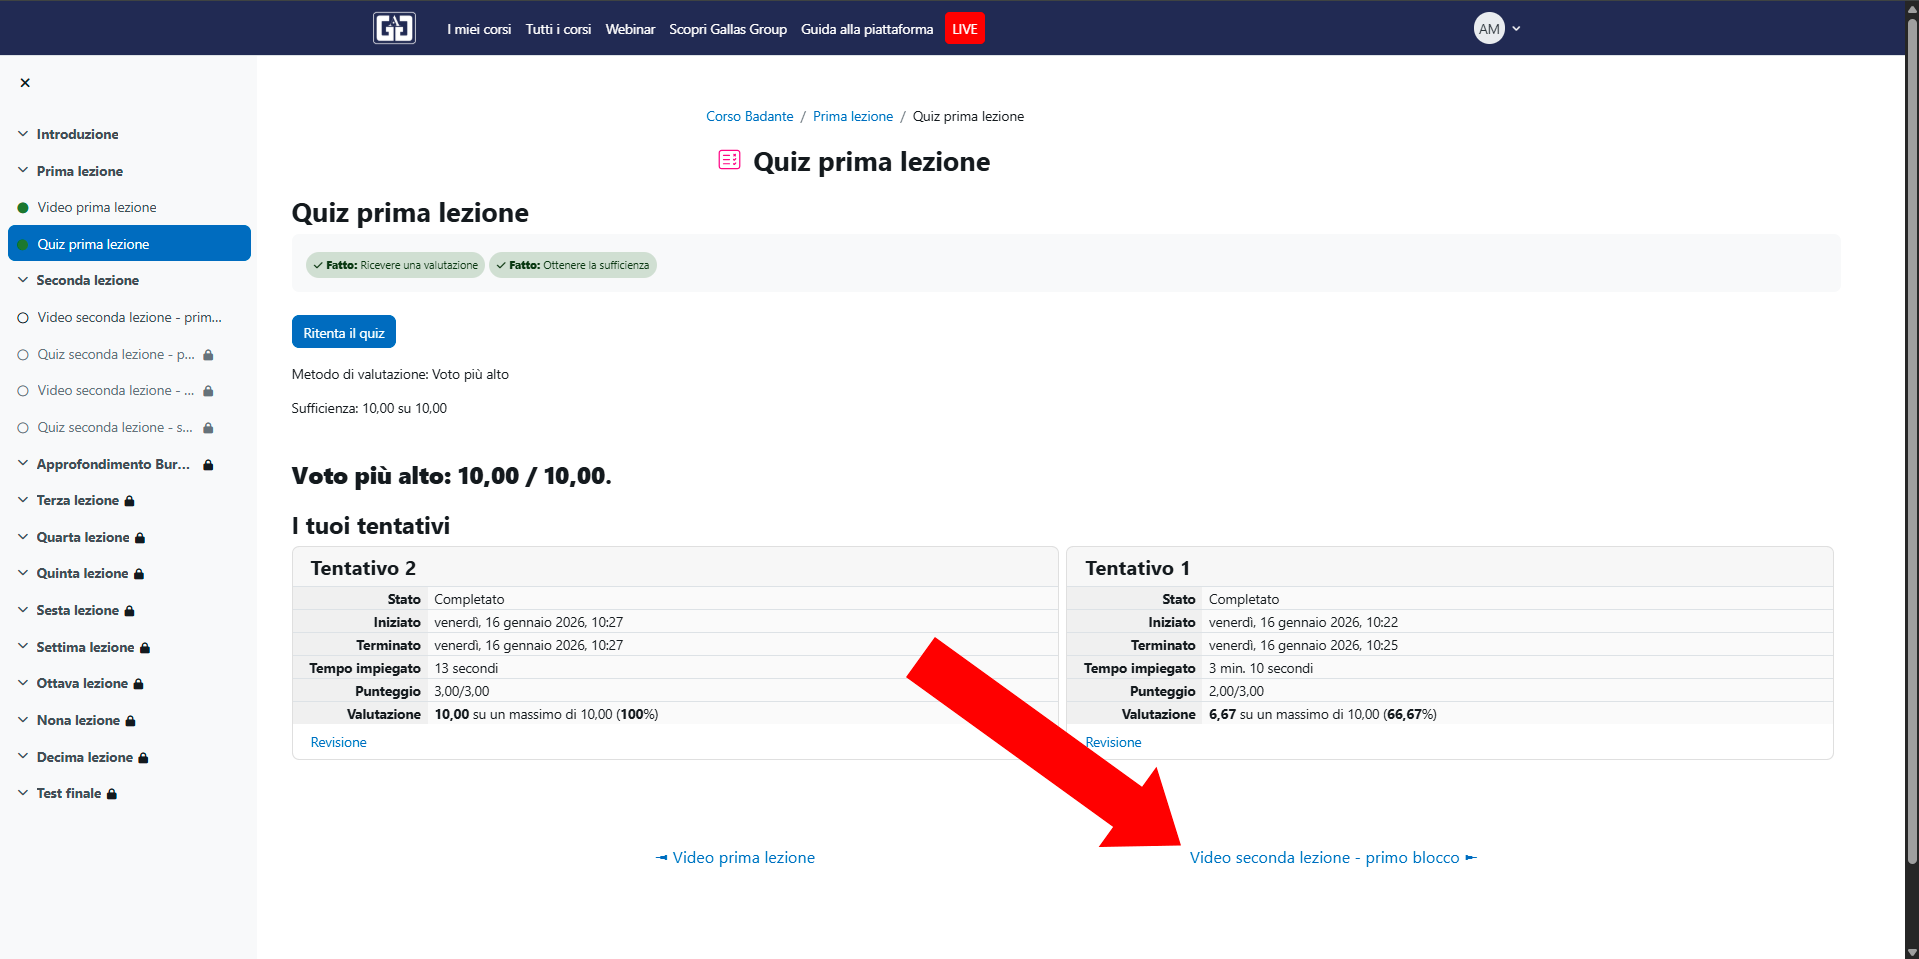Click the quiz icon beside page title

729,160
